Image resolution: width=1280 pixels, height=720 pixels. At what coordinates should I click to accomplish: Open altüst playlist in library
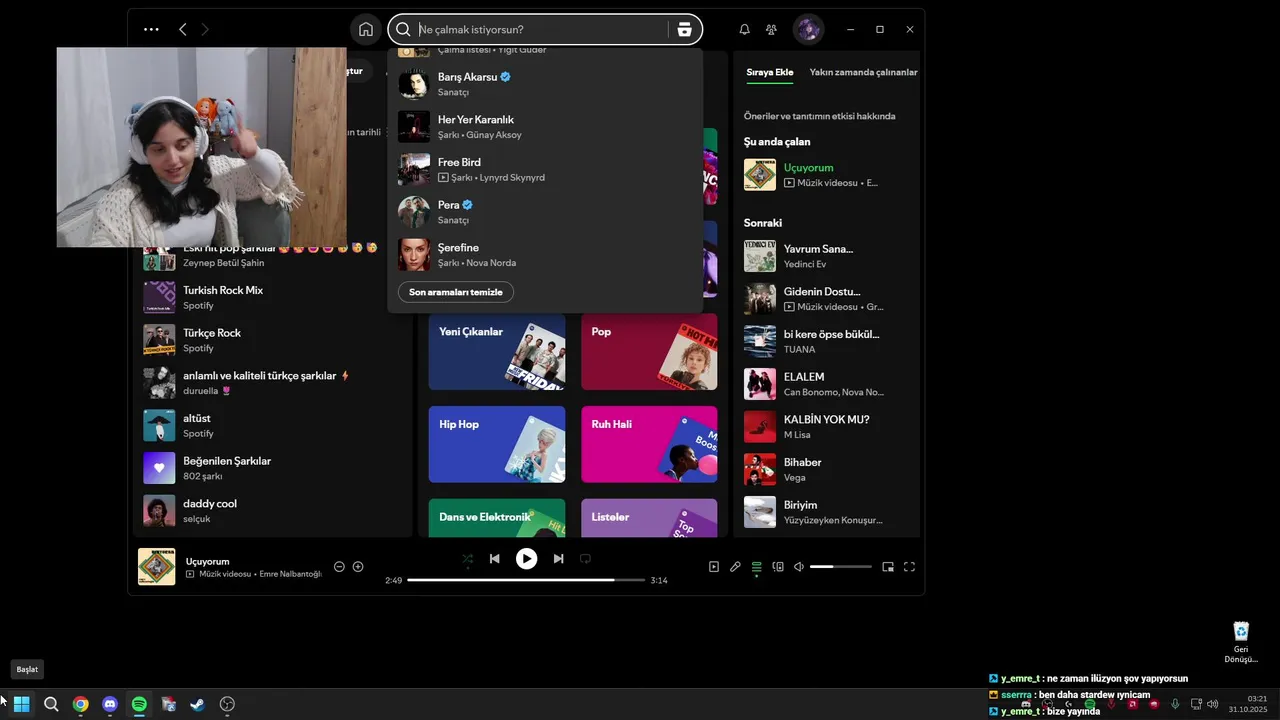pos(273,425)
